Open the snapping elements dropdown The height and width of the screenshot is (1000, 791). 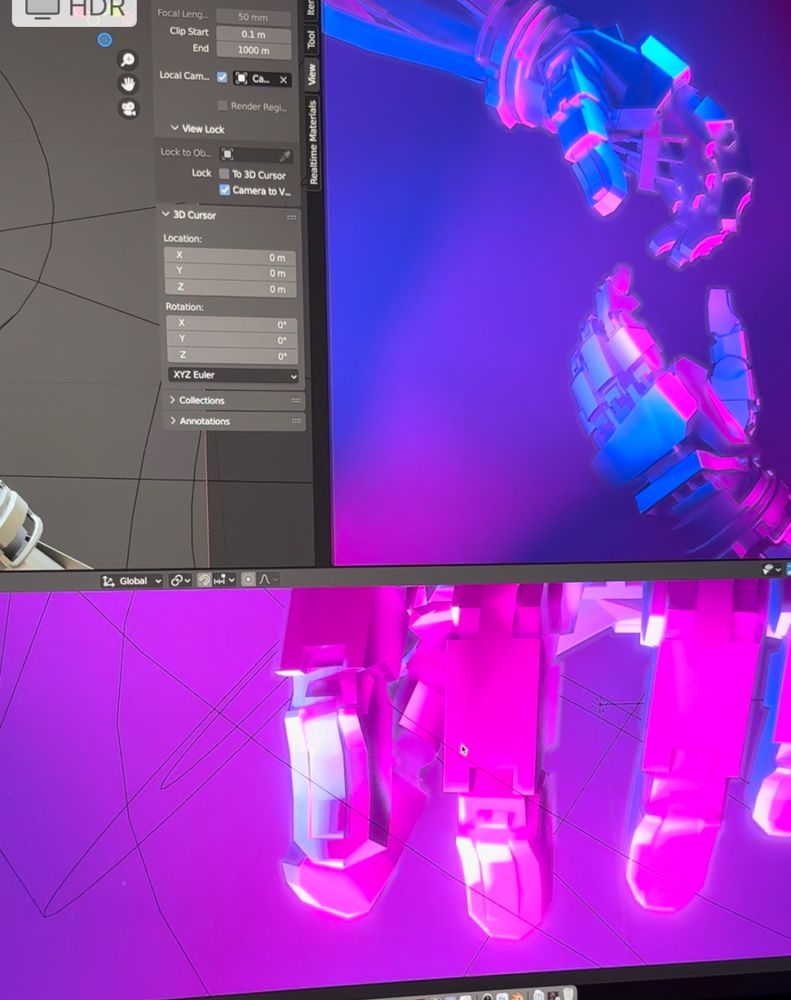point(225,580)
